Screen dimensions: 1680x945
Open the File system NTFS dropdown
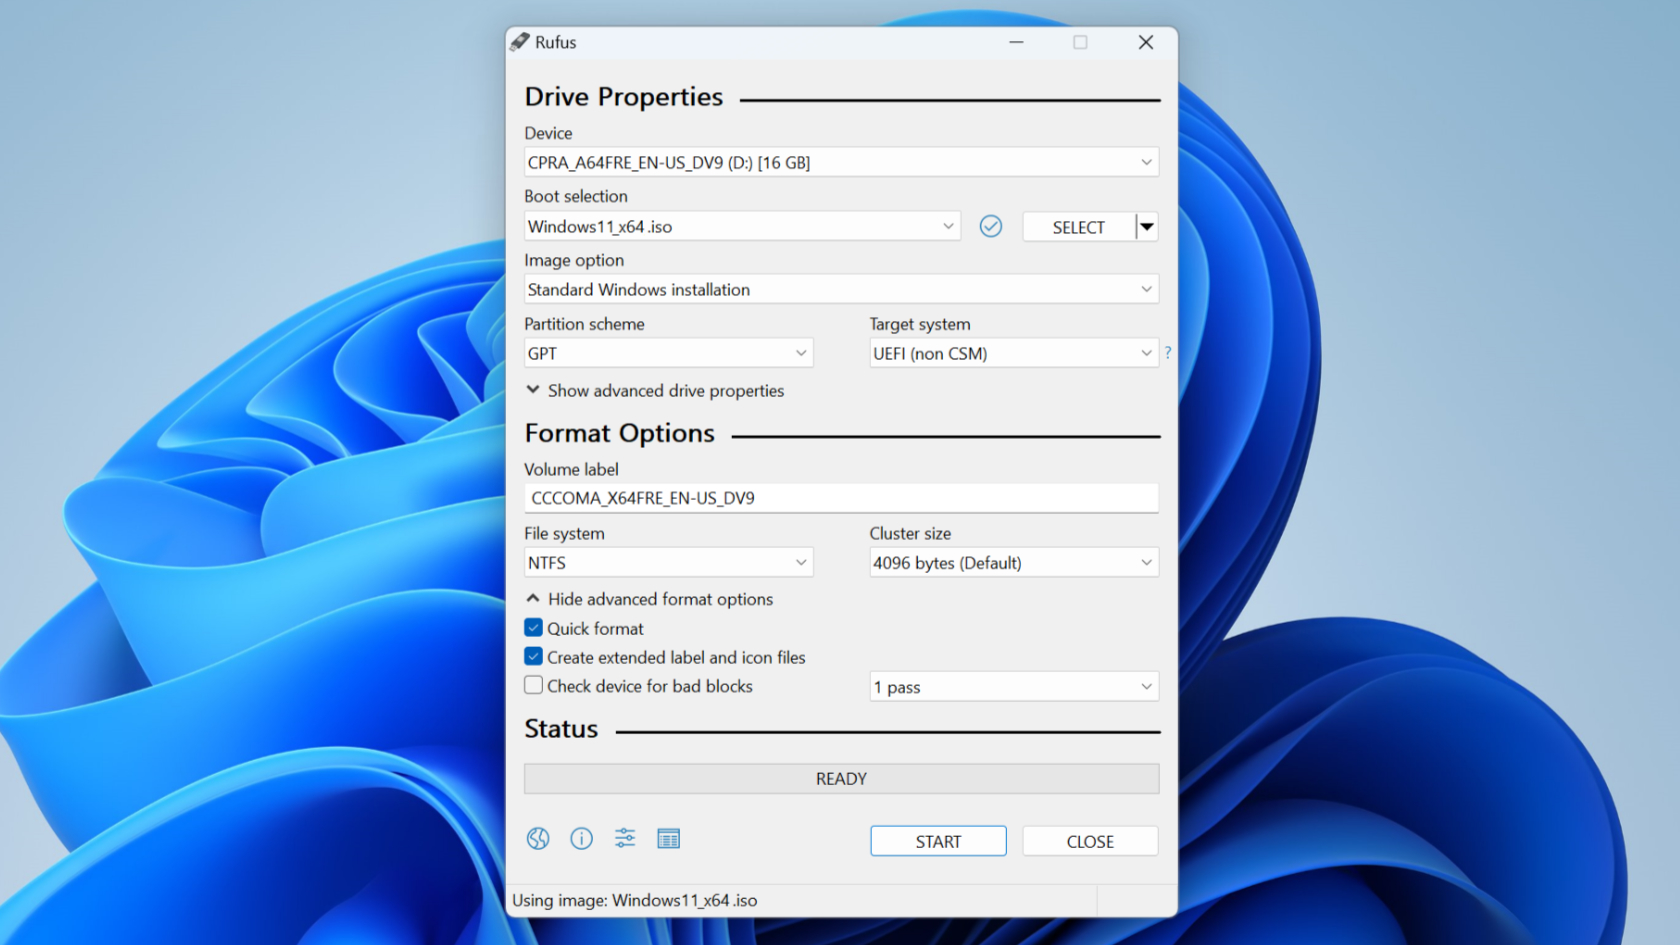[668, 563]
